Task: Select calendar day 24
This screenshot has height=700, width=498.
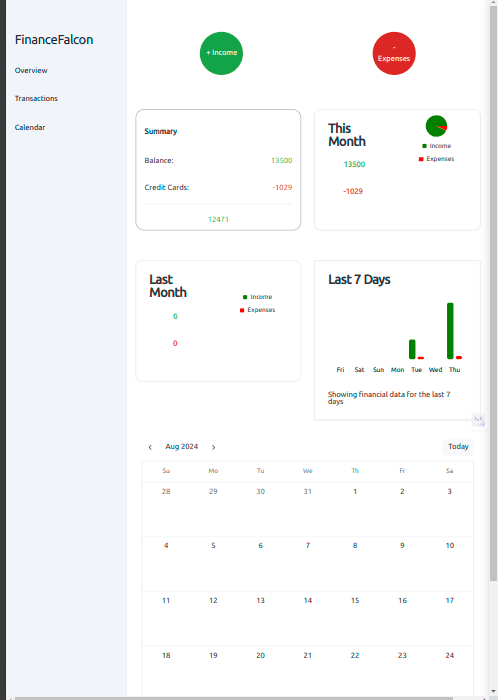Action: click(450, 655)
